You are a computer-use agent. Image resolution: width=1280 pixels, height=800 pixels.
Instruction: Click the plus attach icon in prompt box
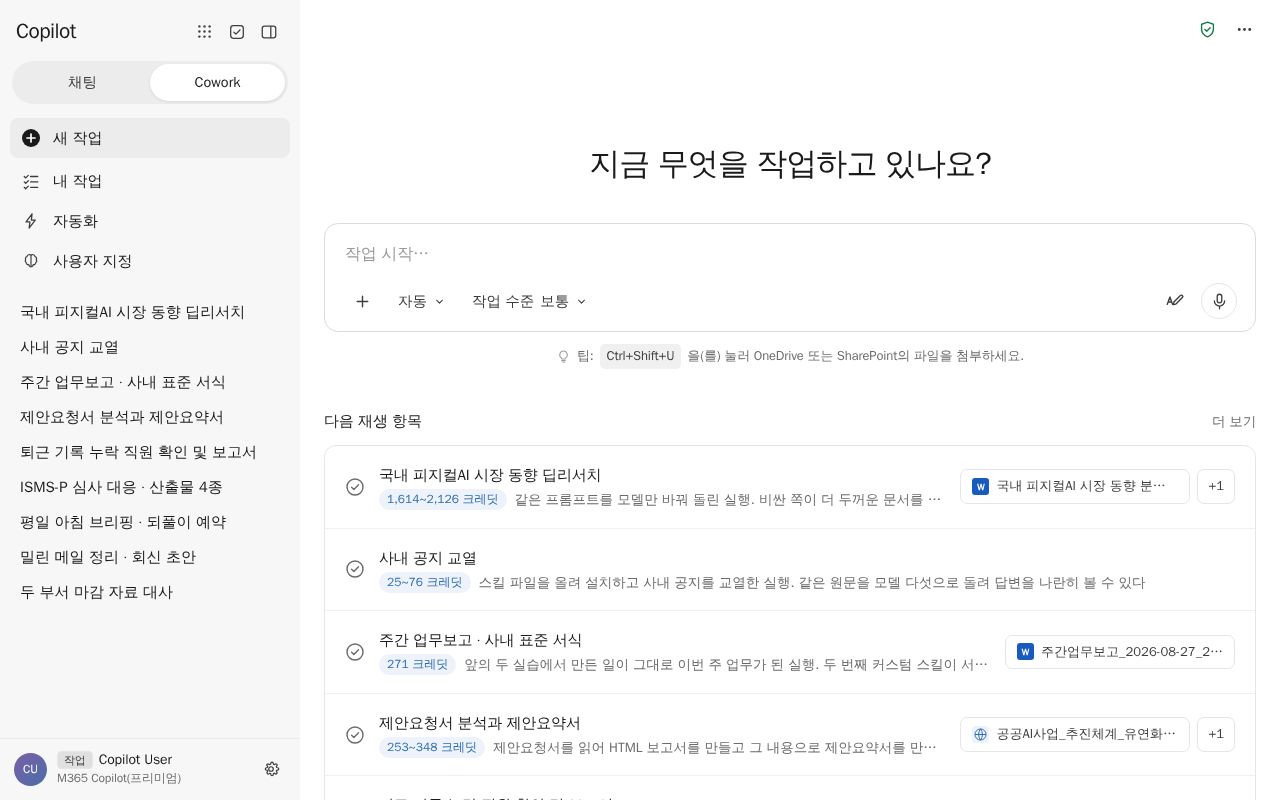[362, 301]
